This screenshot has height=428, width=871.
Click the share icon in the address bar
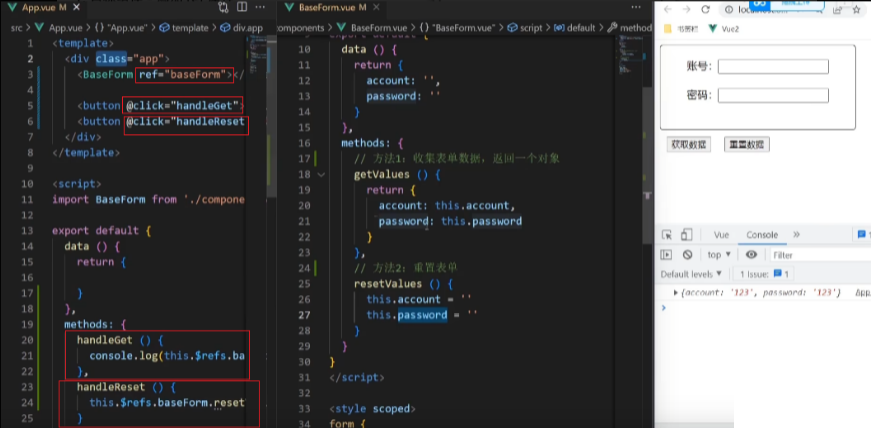(838, 9)
